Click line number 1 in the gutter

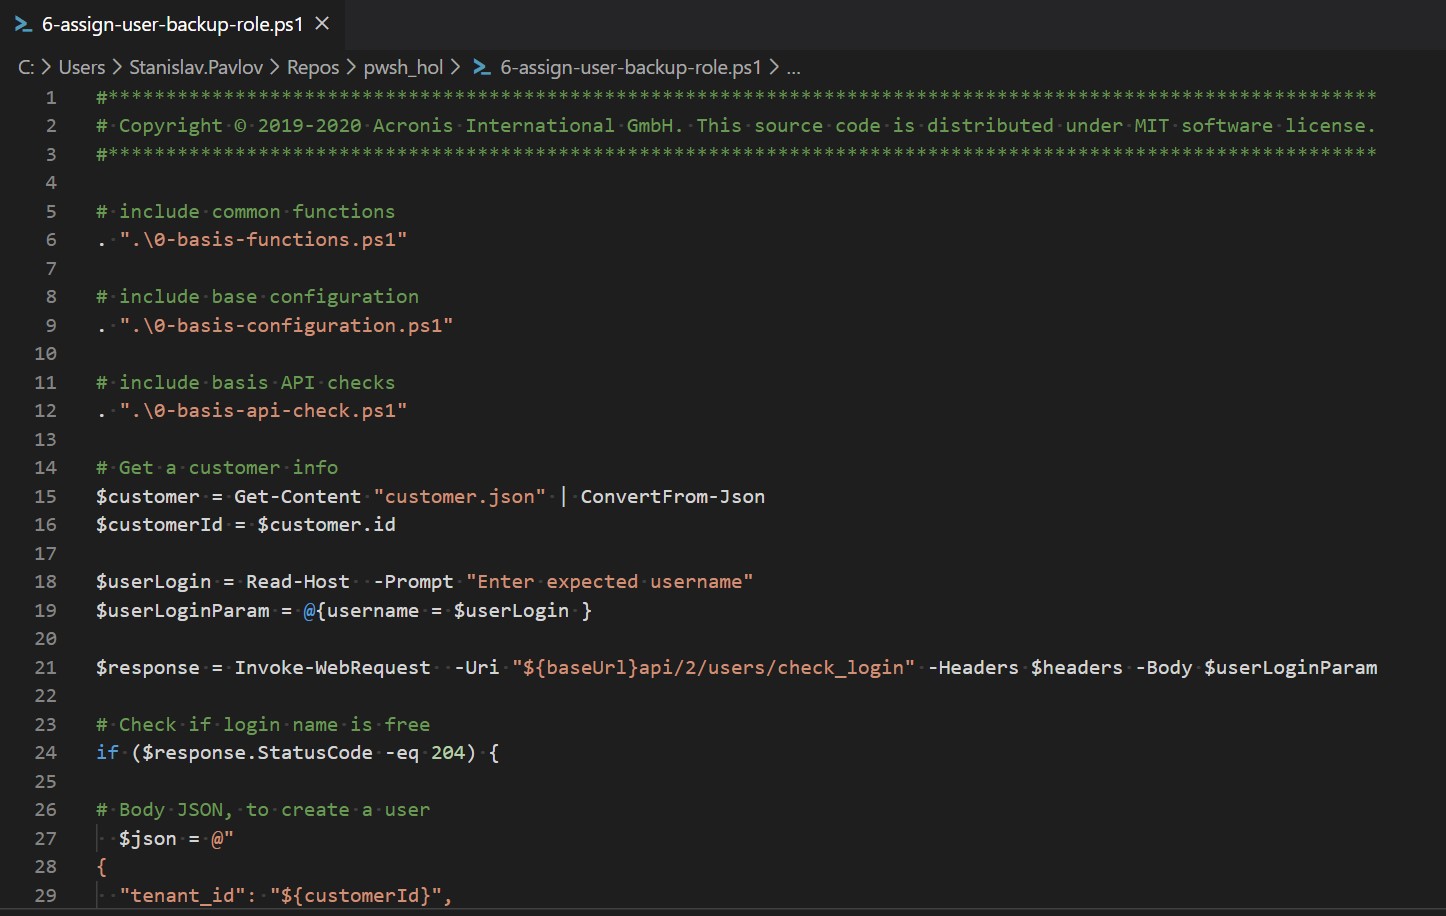point(51,97)
